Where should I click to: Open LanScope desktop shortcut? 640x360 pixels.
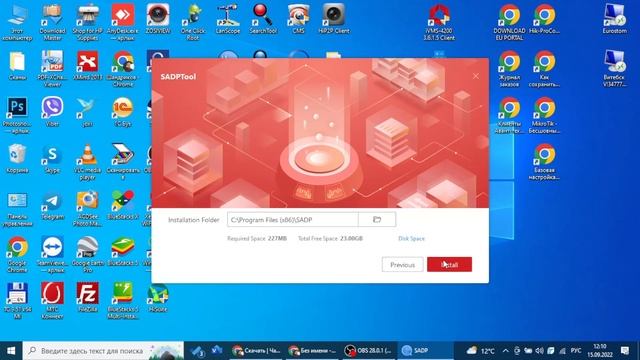[228, 19]
